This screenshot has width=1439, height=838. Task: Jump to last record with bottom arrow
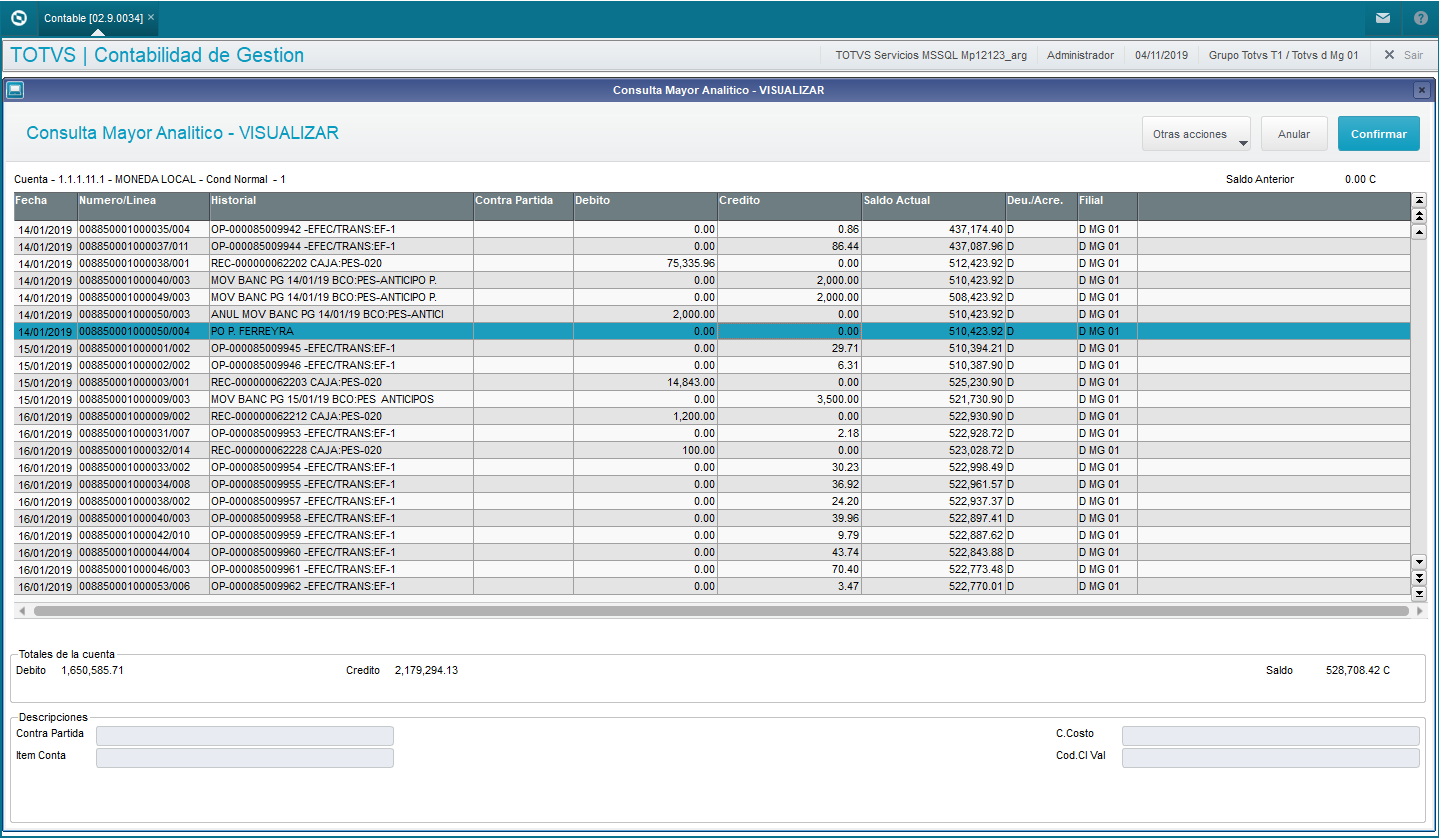[x=1418, y=593]
